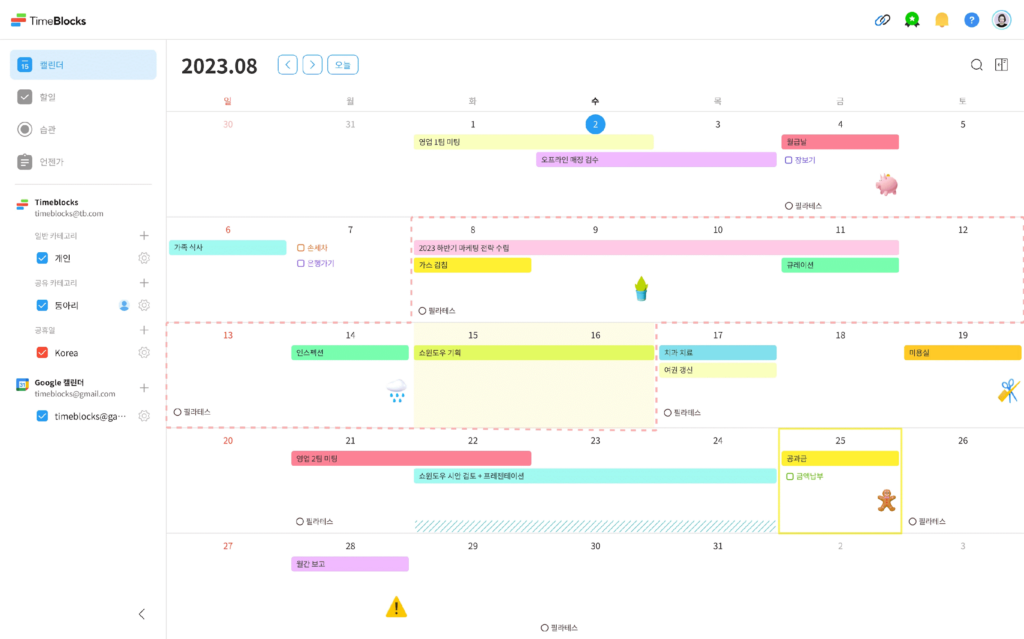Collapse the sidebar with bottom-left chevron
This screenshot has height=639, width=1024.
(x=141, y=614)
